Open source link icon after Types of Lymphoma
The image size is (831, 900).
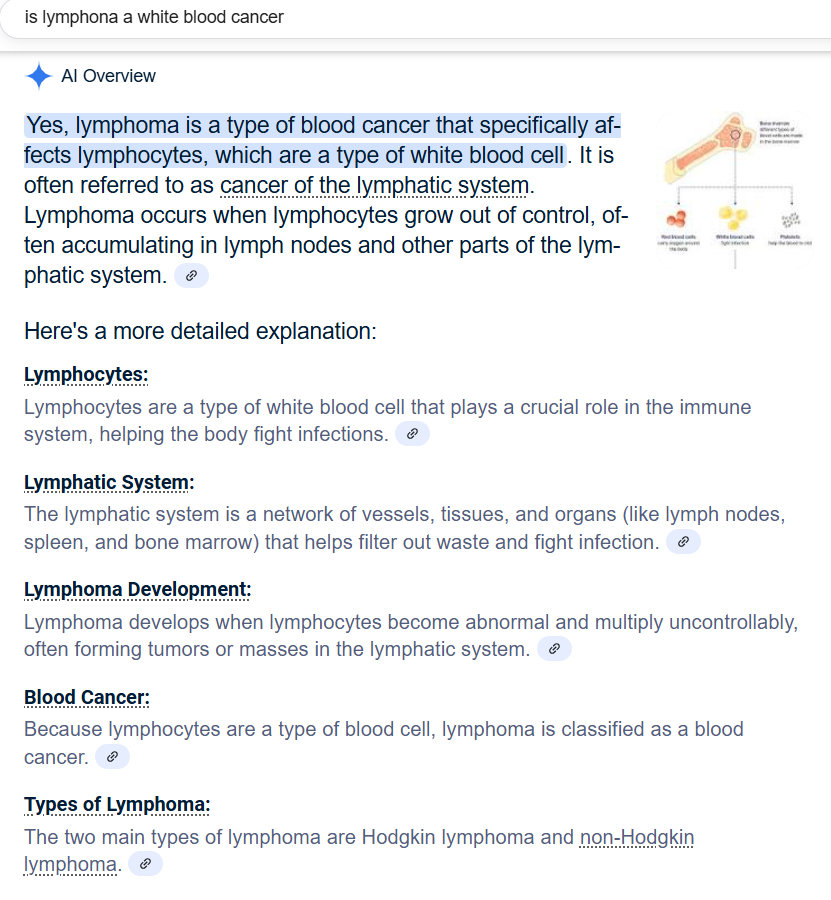tap(145, 864)
